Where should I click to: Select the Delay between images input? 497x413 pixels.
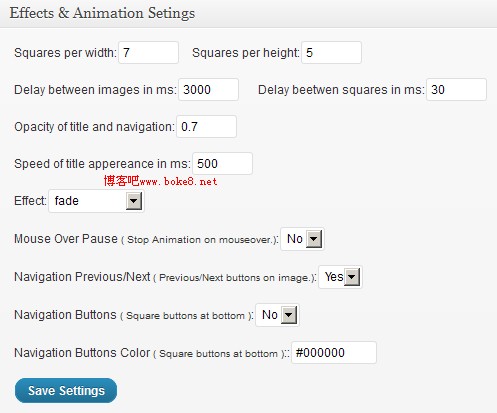click(208, 89)
